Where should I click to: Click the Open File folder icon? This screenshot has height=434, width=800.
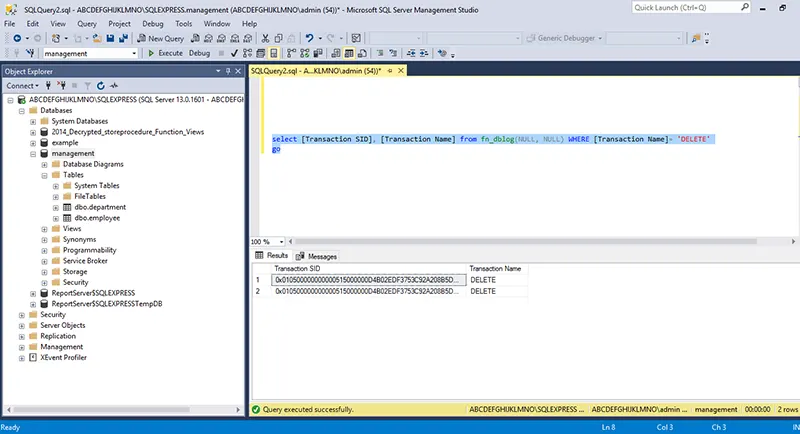[x=97, y=38]
